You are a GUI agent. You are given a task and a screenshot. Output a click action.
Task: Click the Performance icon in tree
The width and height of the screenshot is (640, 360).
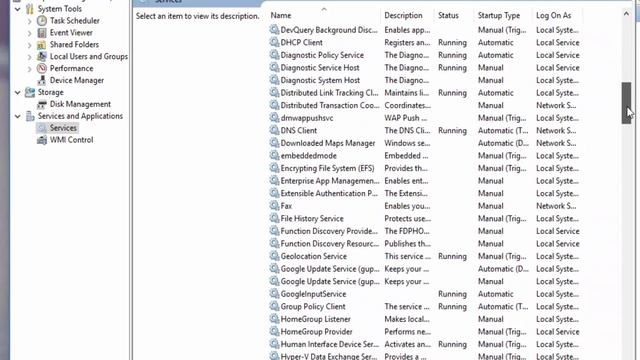tap(42, 68)
